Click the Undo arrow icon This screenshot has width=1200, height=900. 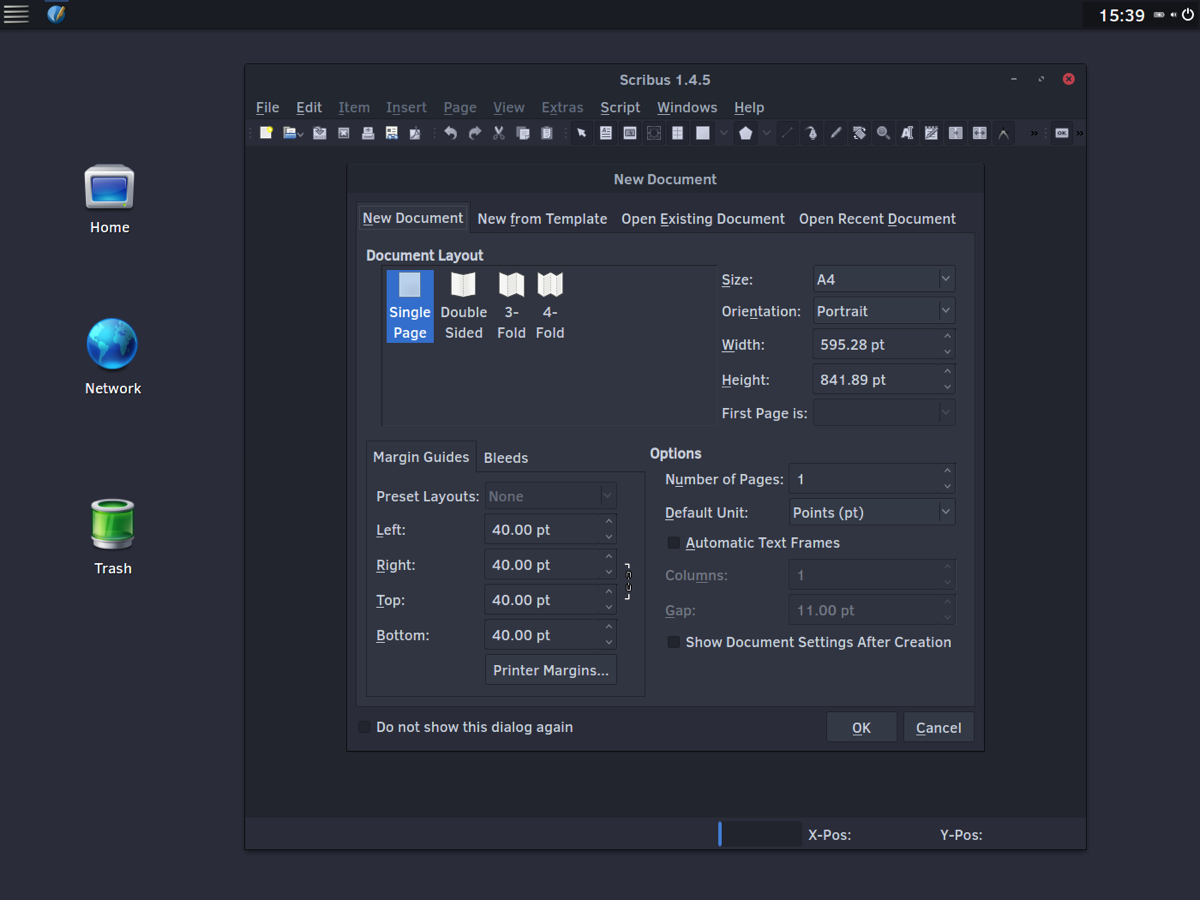click(450, 133)
